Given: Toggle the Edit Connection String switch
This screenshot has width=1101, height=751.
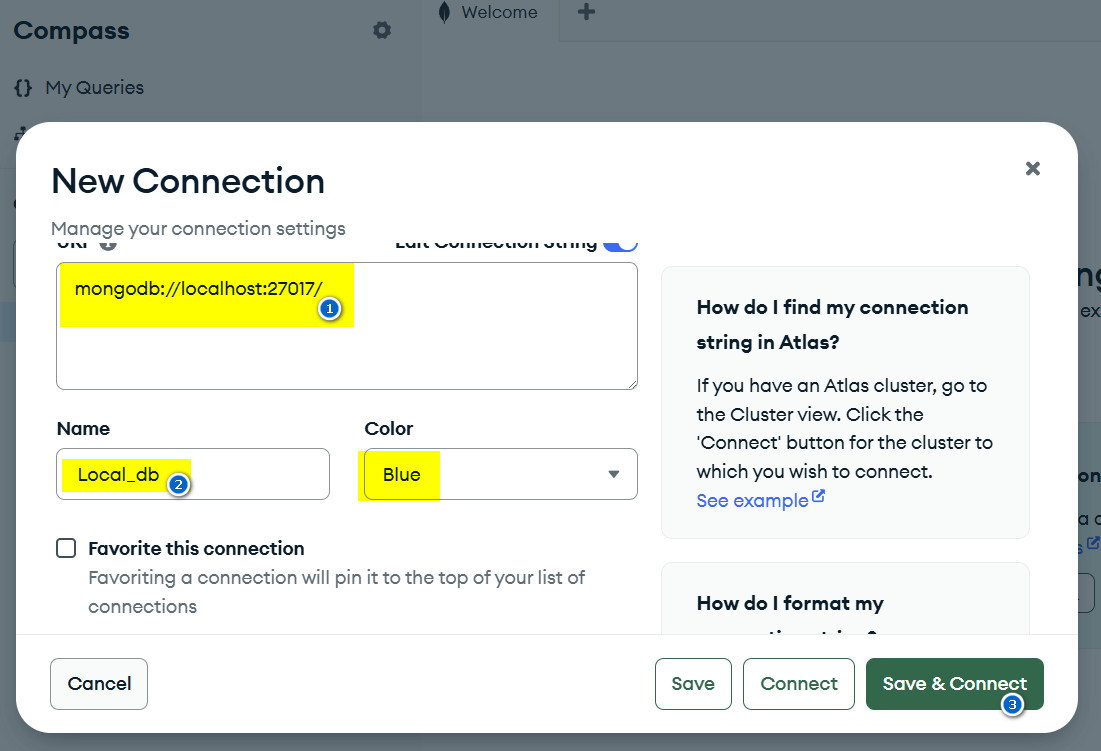Looking at the screenshot, I should pyautogui.click(x=620, y=243).
